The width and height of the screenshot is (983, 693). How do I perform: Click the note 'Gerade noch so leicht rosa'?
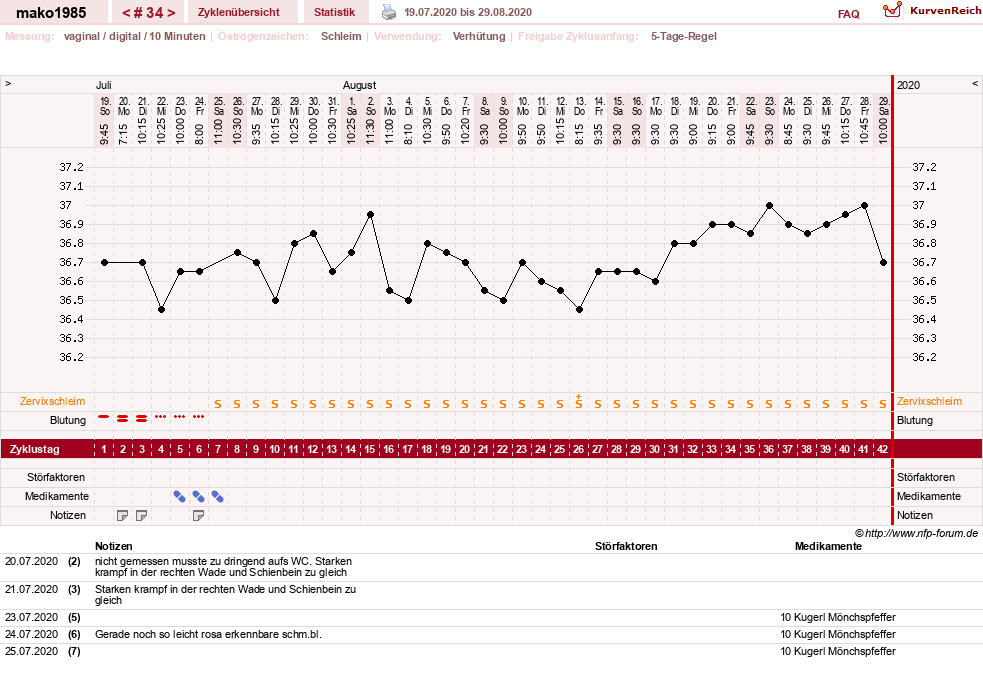pos(208,635)
